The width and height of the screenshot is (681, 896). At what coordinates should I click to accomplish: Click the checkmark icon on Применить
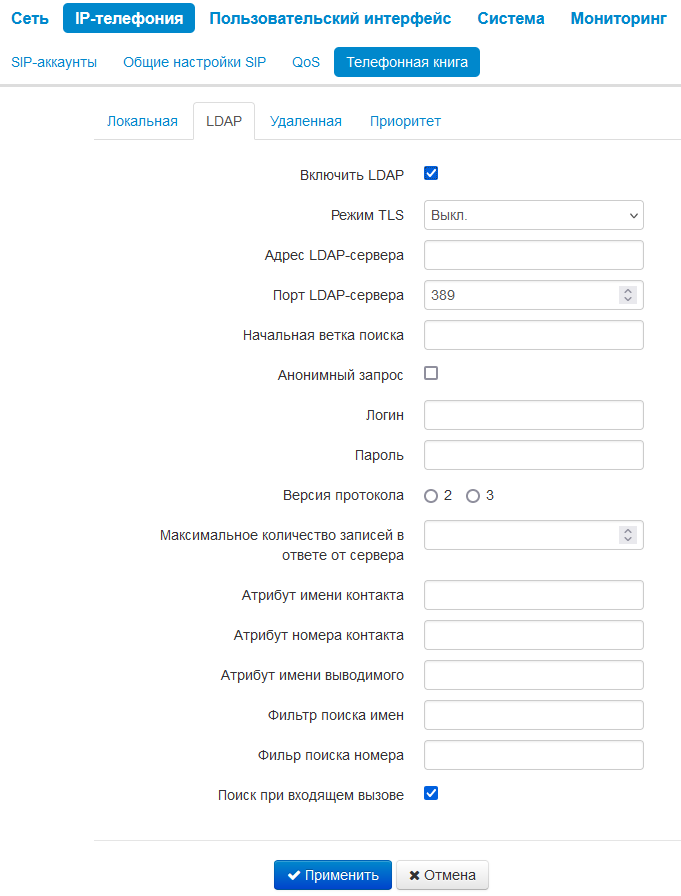click(x=294, y=875)
